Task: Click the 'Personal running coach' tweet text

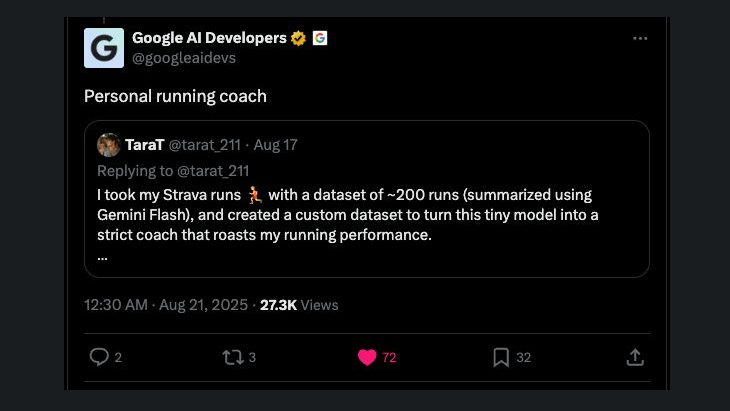Action: pyautogui.click(x=175, y=97)
